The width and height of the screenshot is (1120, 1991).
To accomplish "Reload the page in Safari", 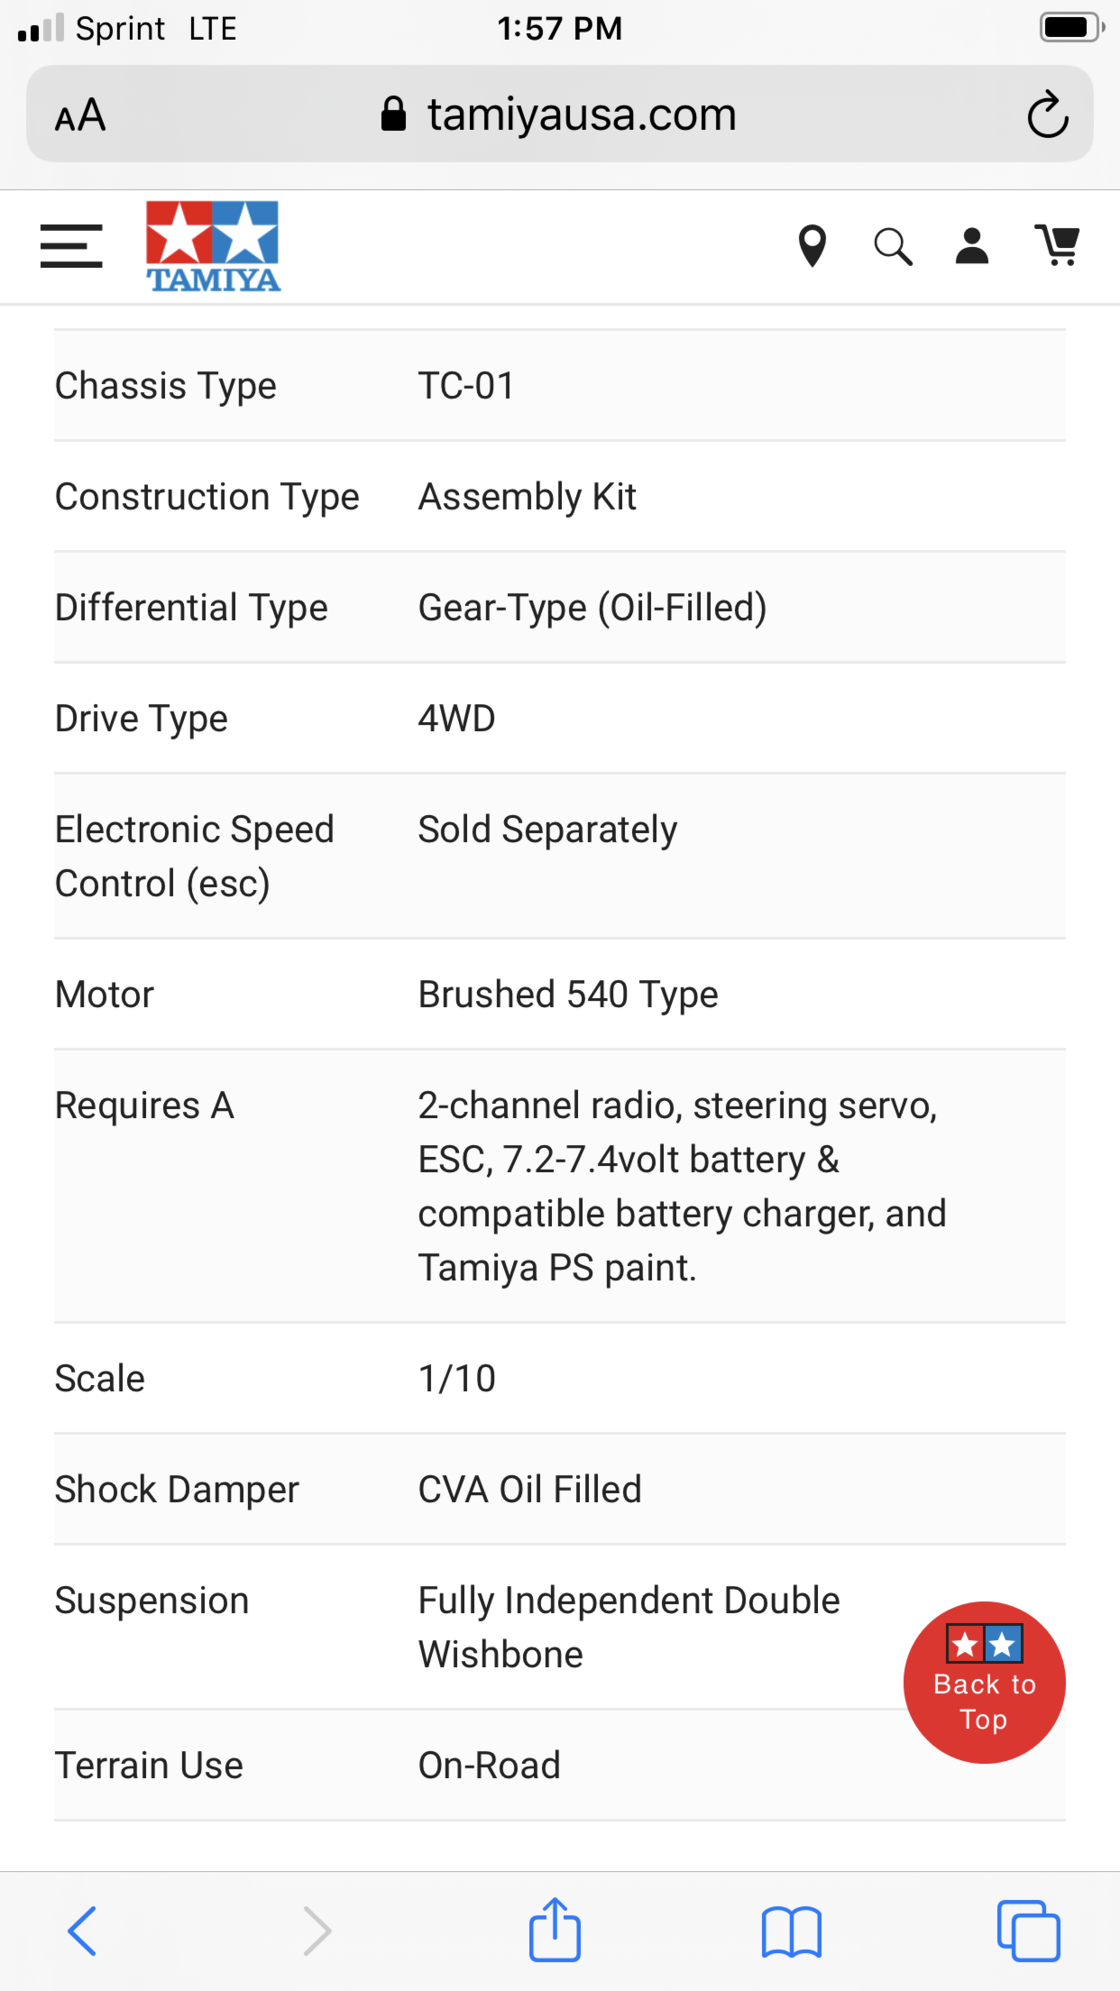I will pyautogui.click(x=1047, y=115).
